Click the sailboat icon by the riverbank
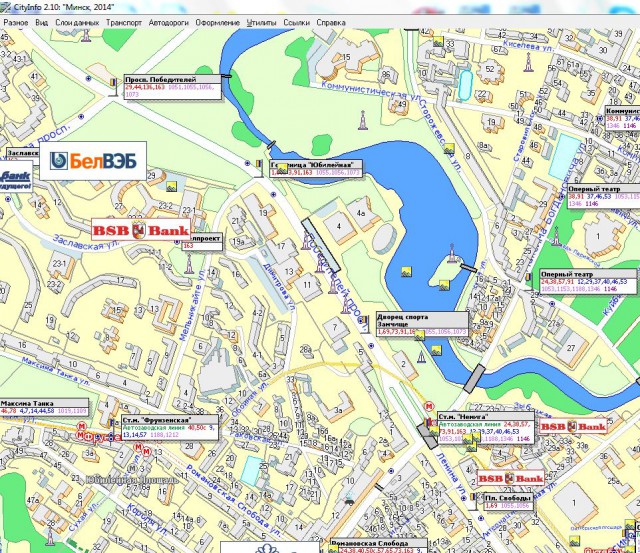This screenshot has width=640, height=553. (x=421, y=357)
